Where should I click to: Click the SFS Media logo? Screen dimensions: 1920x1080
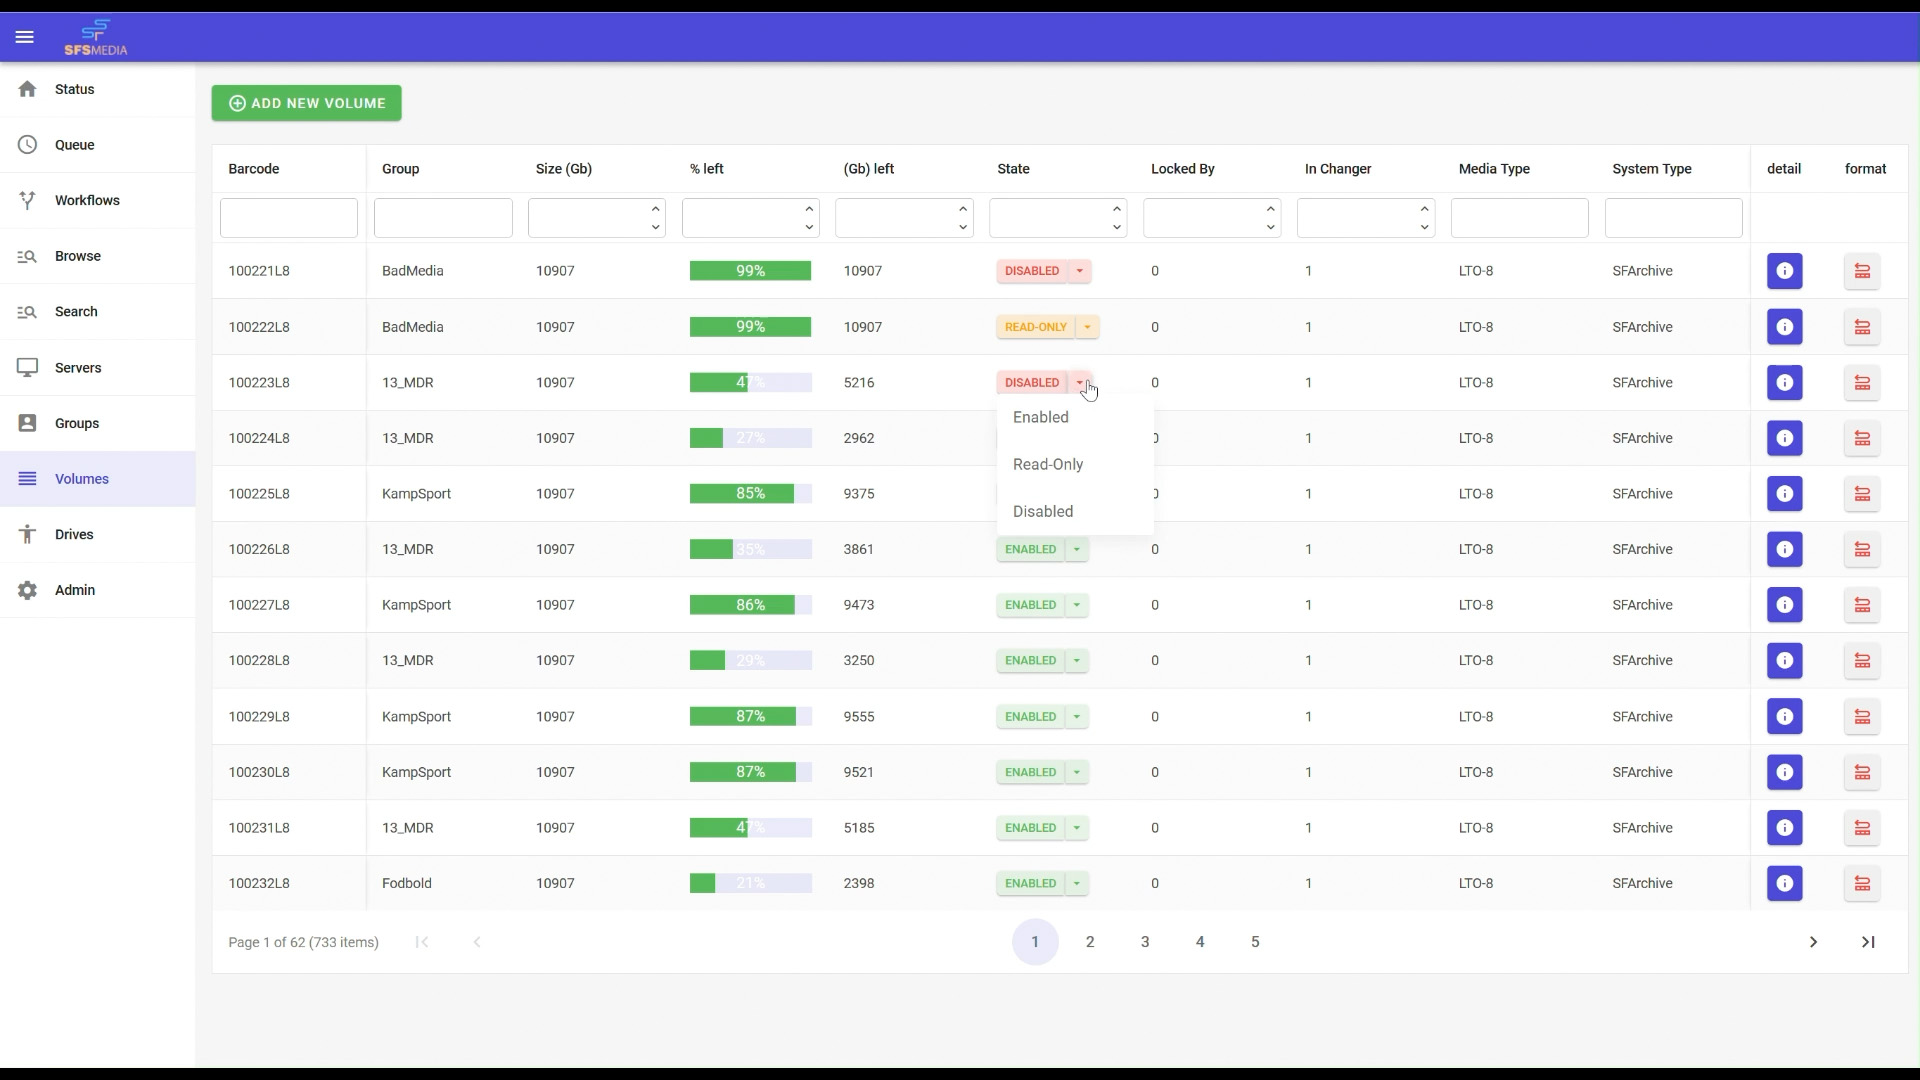[x=96, y=37]
